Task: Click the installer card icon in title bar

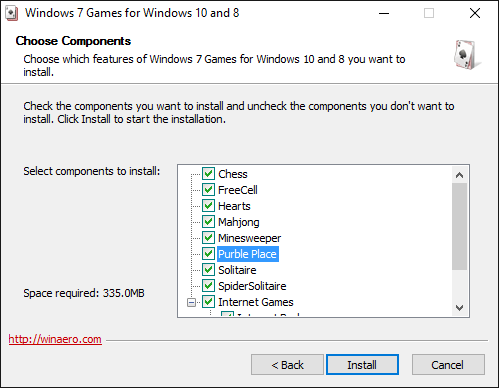Action: coord(12,13)
